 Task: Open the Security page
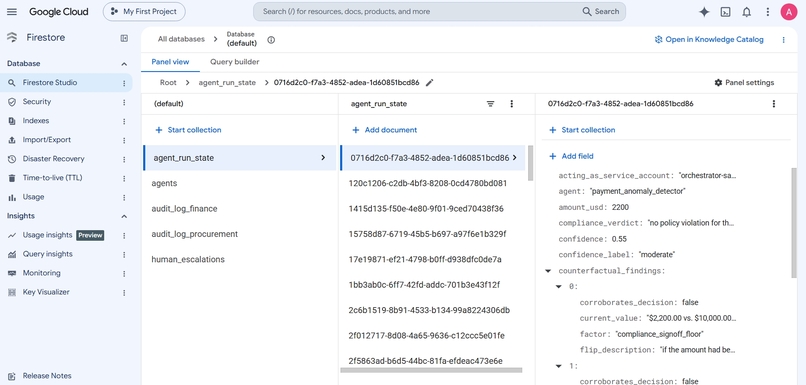coord(37,102)
